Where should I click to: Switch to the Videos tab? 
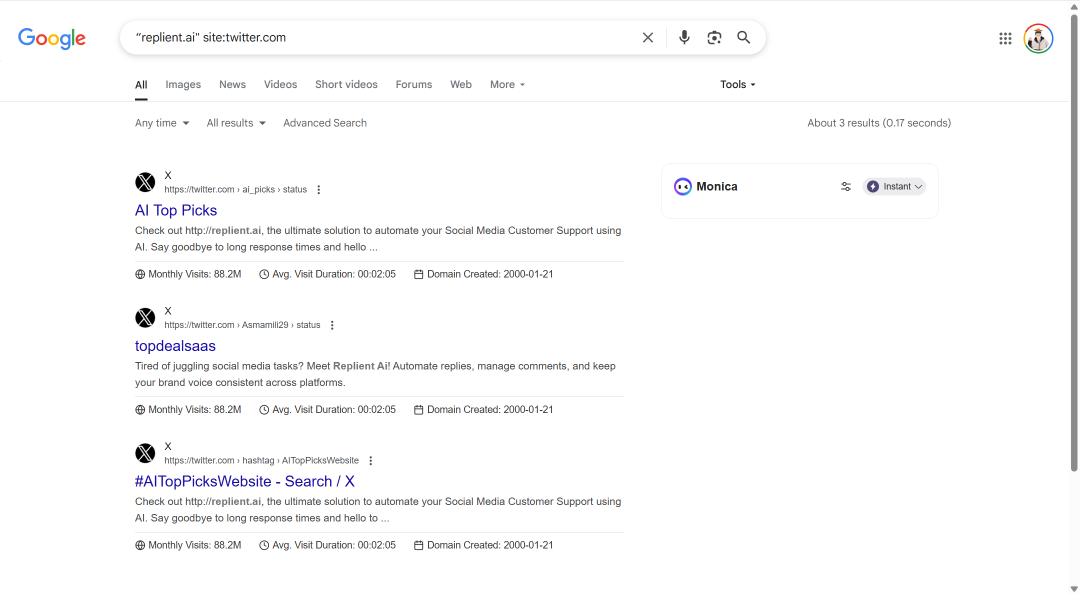(x=280, y=84)
